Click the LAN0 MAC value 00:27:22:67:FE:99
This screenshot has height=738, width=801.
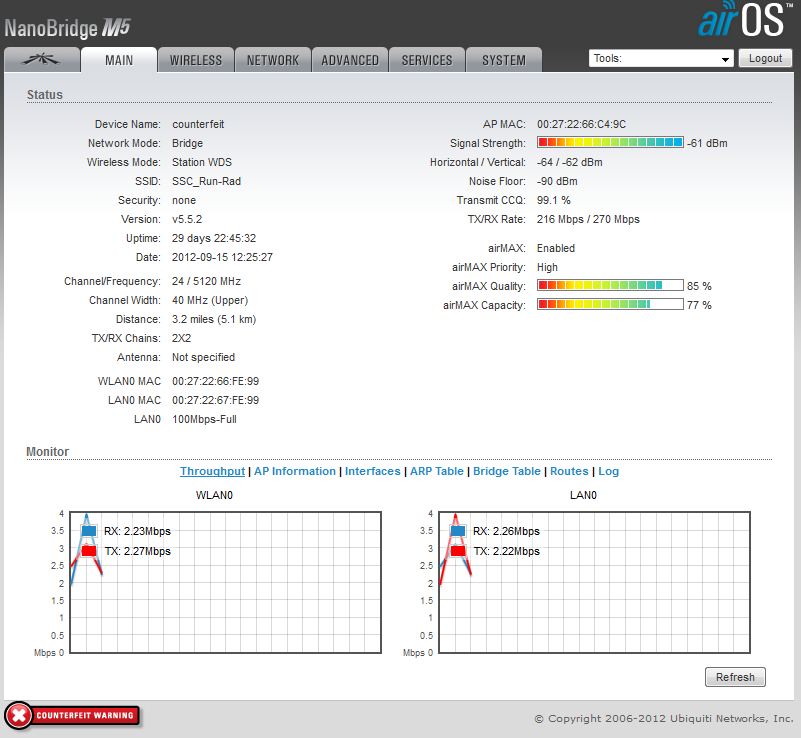[x=216, y=400]
